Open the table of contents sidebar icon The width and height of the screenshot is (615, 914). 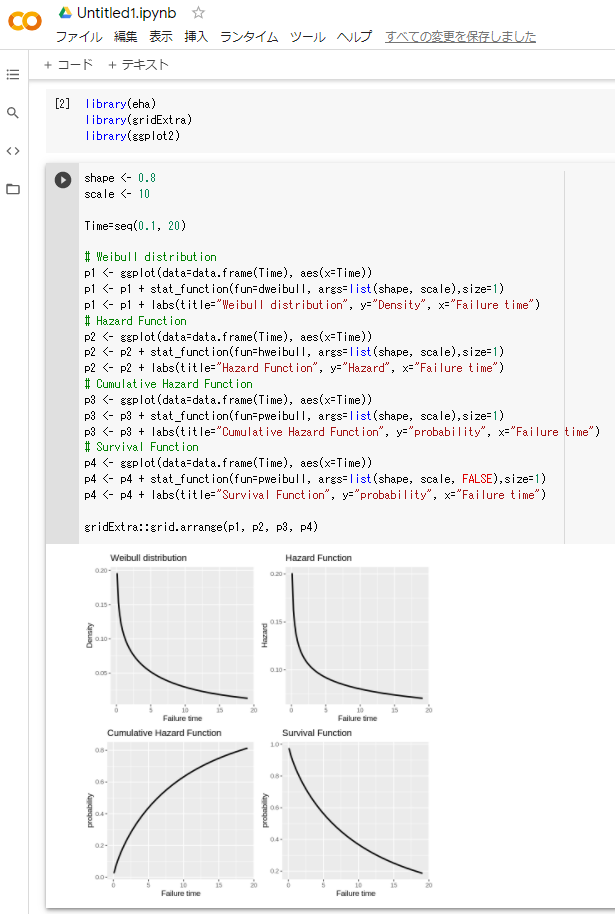(13, 74)
